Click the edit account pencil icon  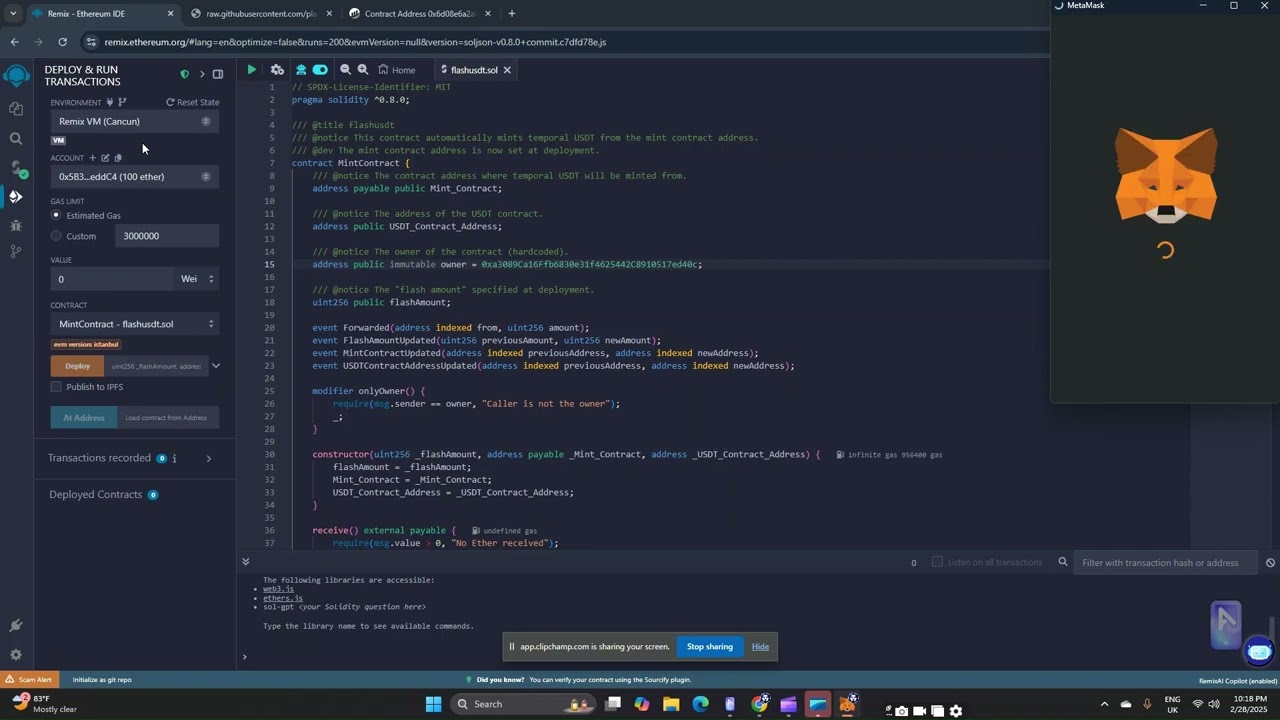pos(105,158)
